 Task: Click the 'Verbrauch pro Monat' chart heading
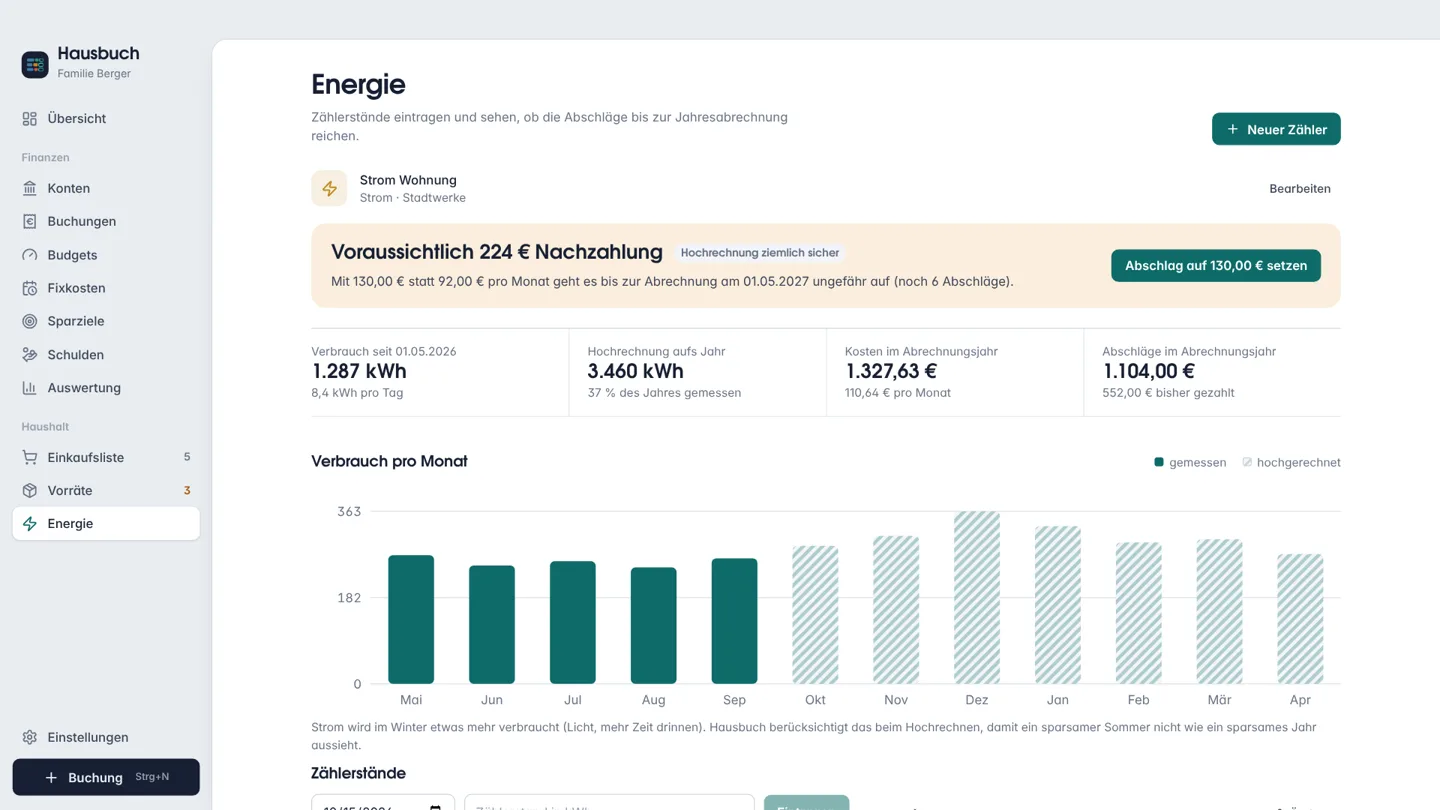pyautogui.click(x=389, y=461)
